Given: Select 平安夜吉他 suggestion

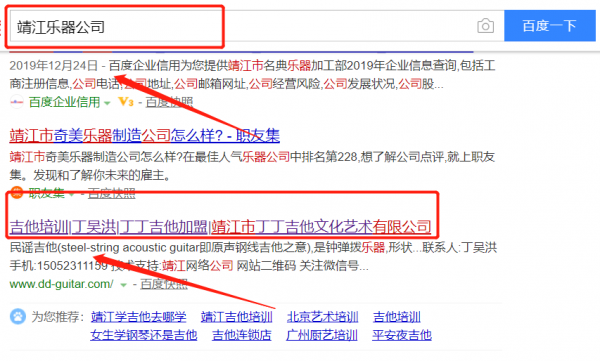Looking at the screenshot, I should click(402, 335).
